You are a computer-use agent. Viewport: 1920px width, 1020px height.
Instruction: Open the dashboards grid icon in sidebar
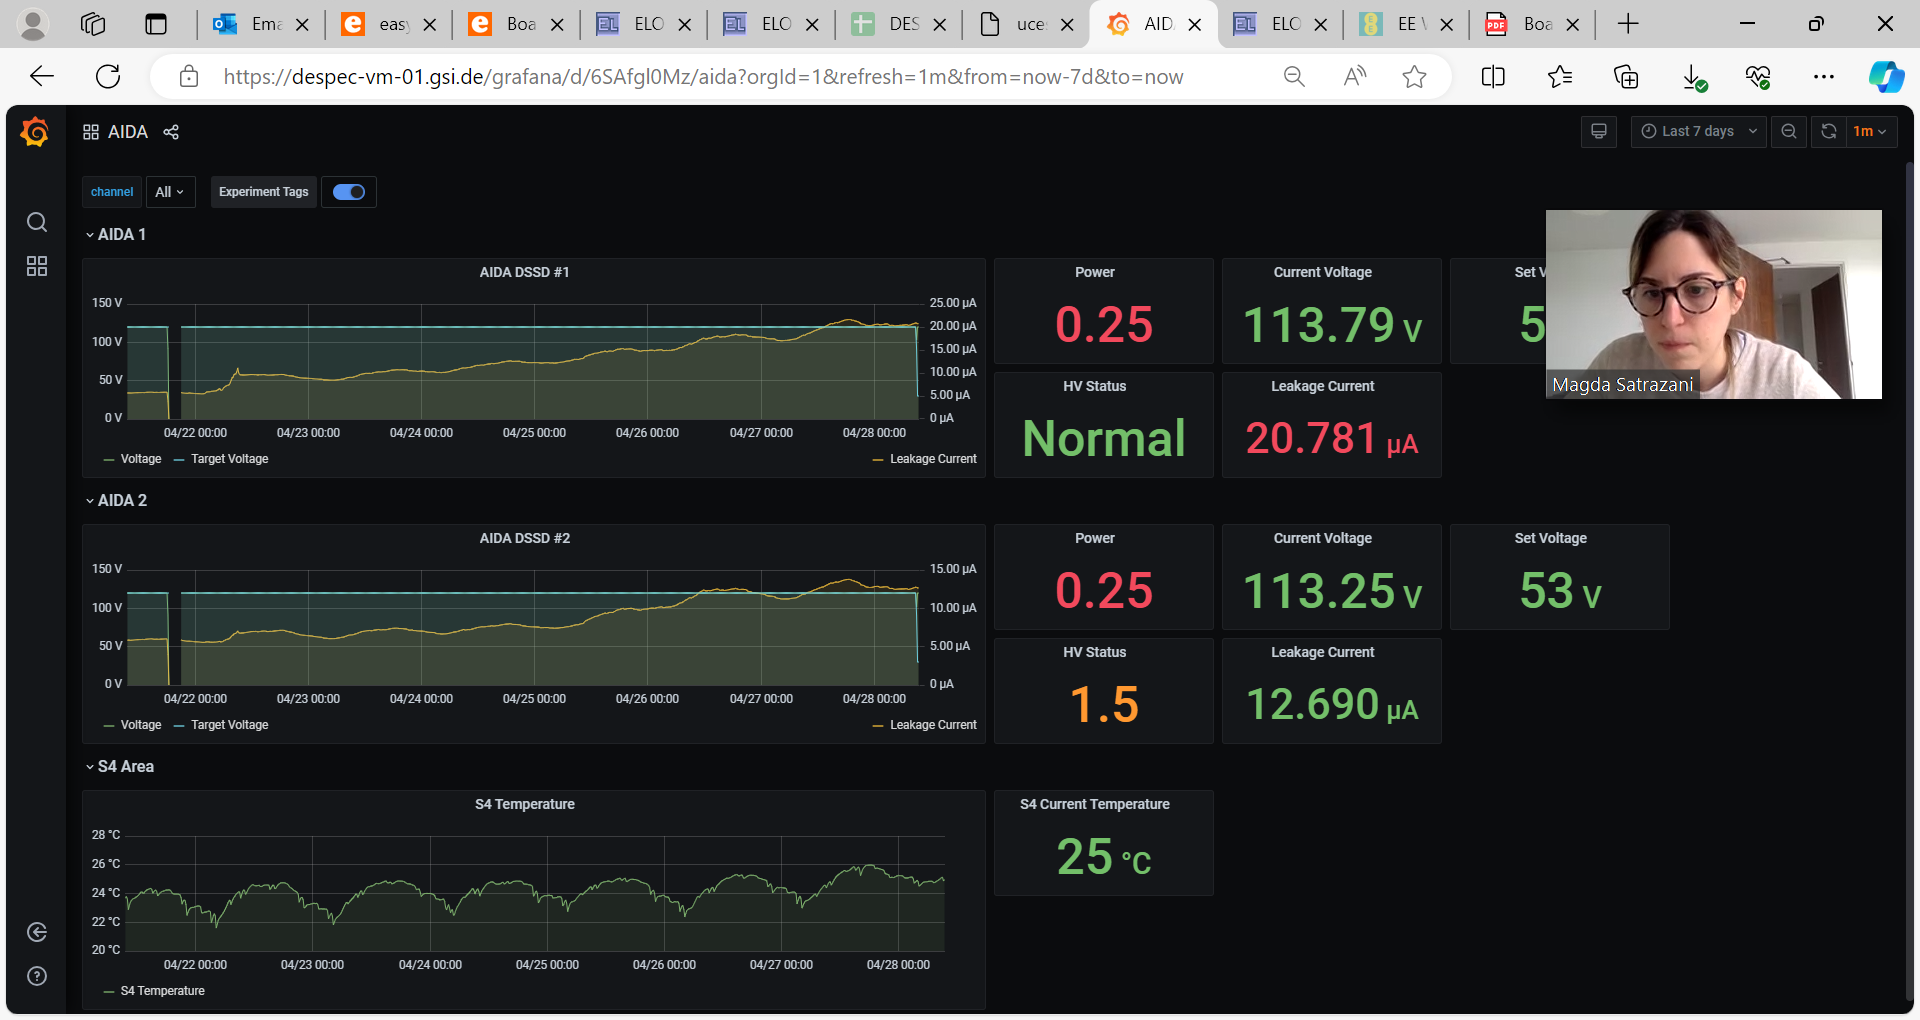click(x=37, y=266)
